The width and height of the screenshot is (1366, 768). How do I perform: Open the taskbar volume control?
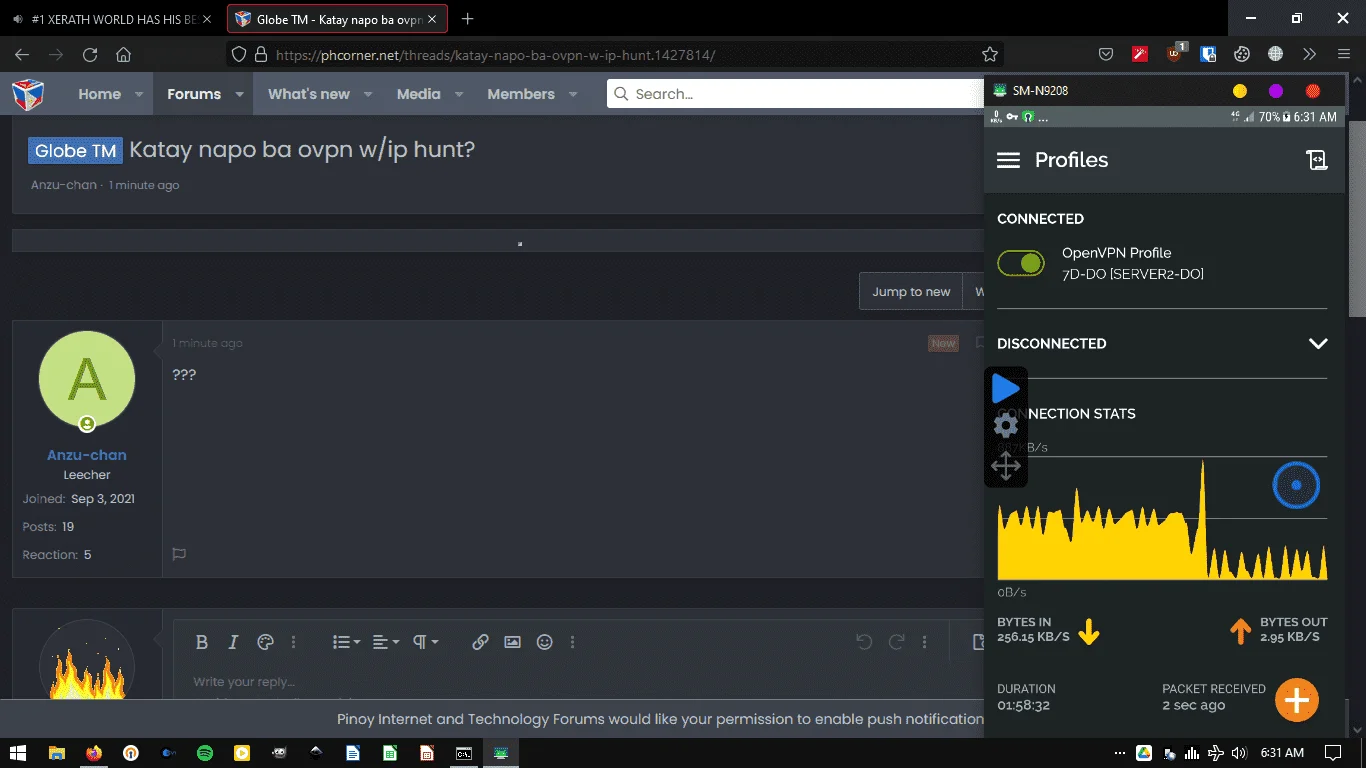click(x=1239, y=753)
